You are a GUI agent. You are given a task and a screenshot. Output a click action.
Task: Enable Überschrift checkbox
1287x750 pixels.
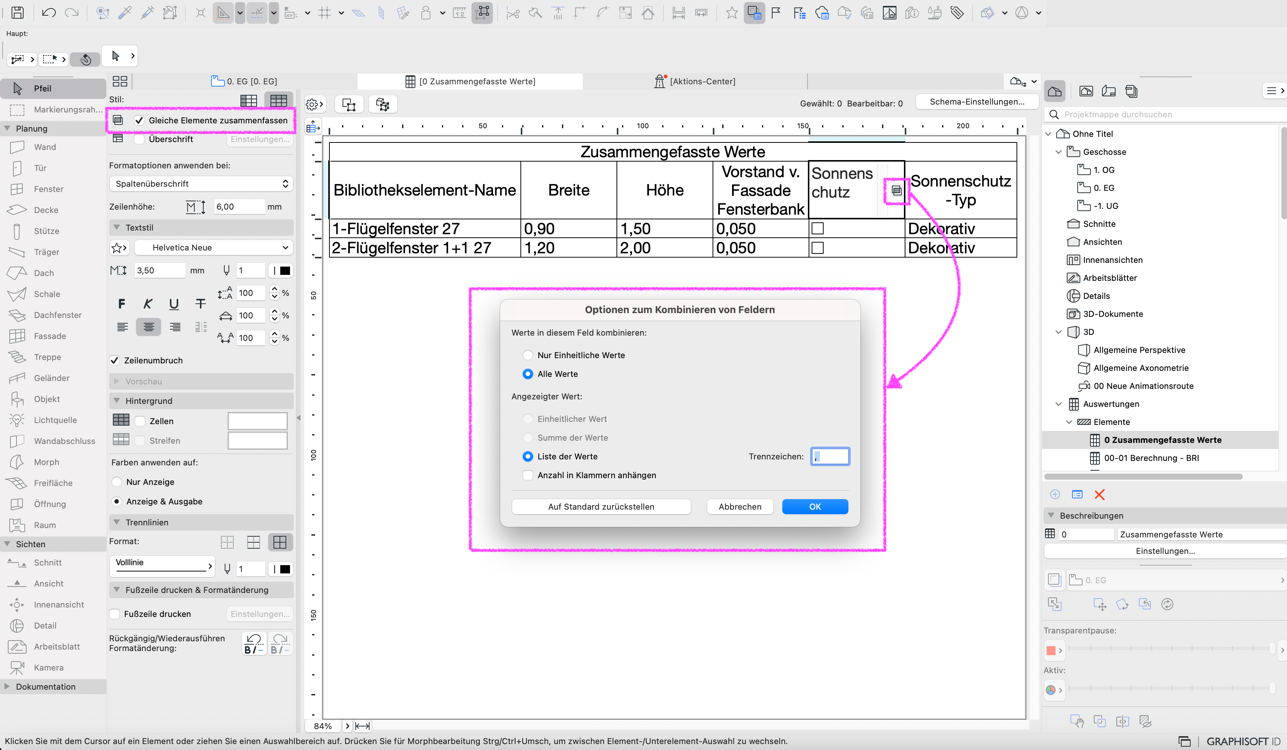(139, 139)
